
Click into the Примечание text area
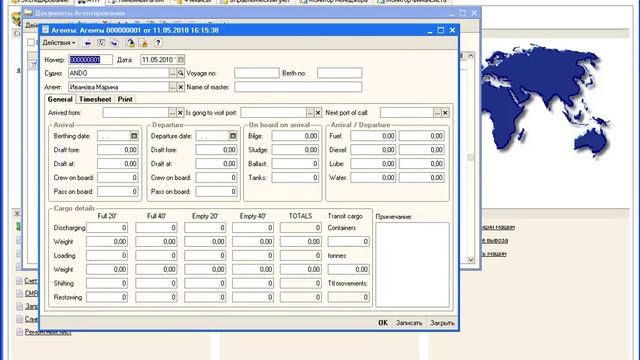click(x=412, y=264)
